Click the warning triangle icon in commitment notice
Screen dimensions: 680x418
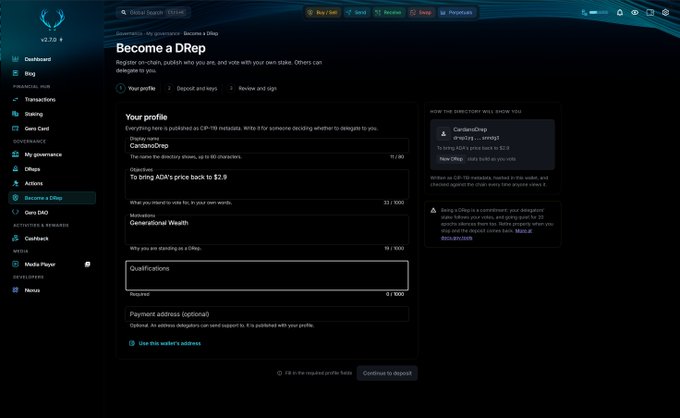coord(433,210)
